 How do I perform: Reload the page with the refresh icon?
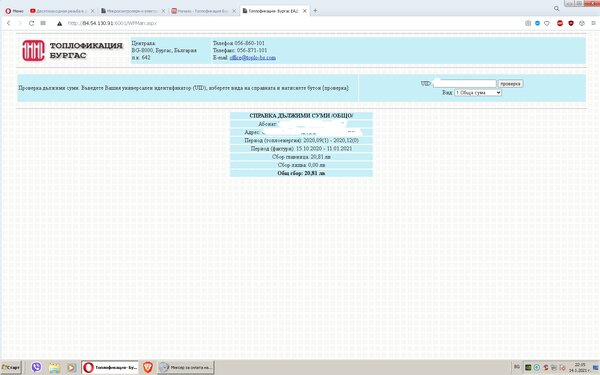click(31, 23)
